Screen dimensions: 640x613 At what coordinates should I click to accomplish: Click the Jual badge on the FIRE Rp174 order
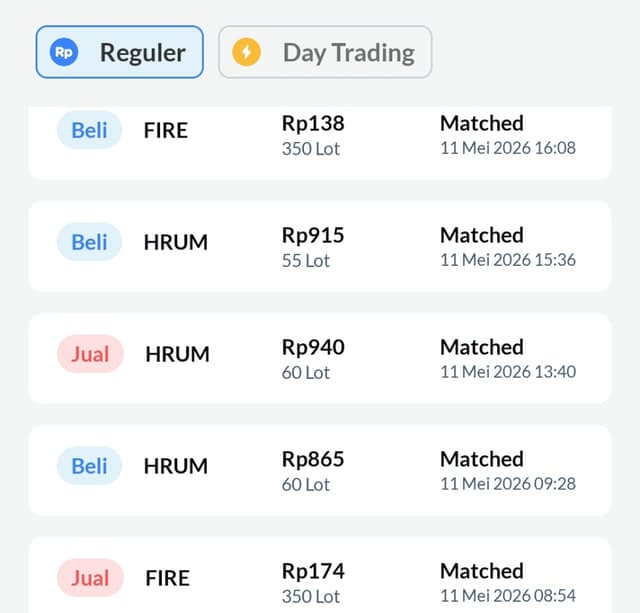point(90,578)
